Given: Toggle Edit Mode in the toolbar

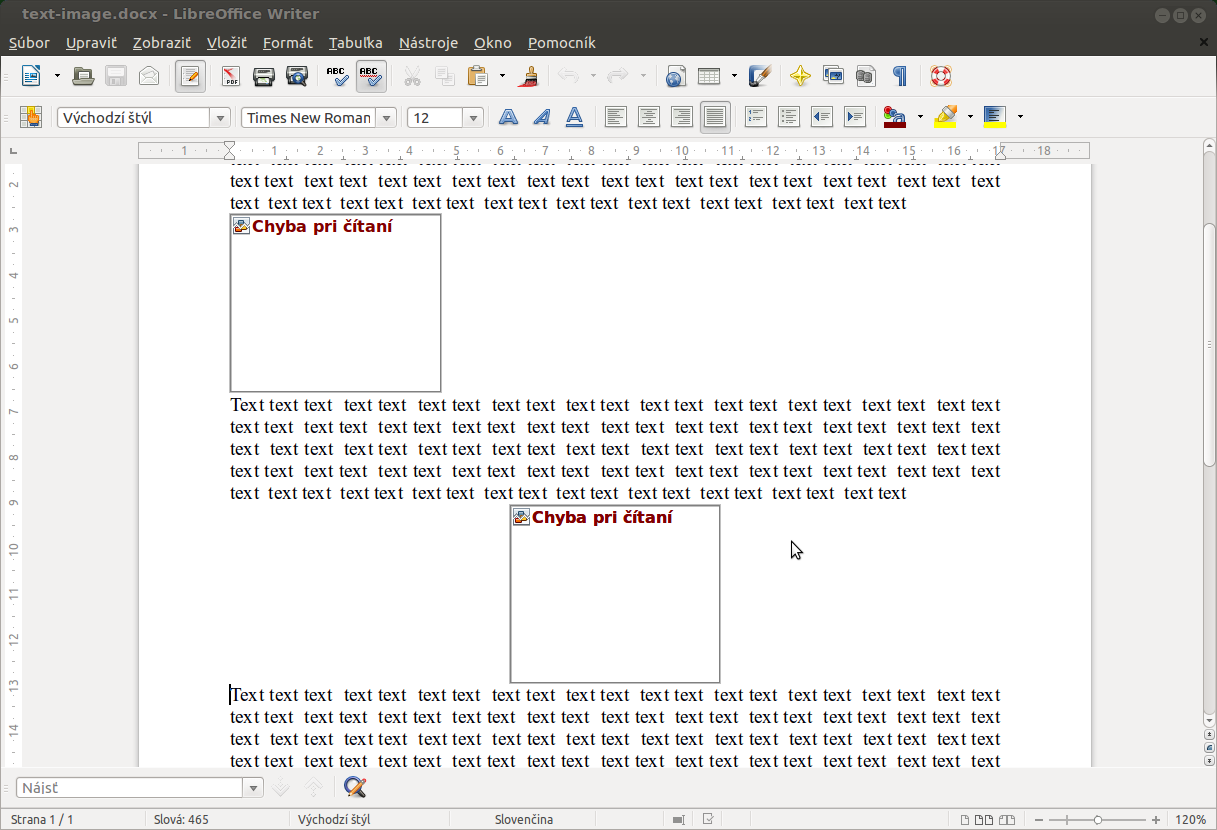Looking at the screenshot, I should point(190,76).
